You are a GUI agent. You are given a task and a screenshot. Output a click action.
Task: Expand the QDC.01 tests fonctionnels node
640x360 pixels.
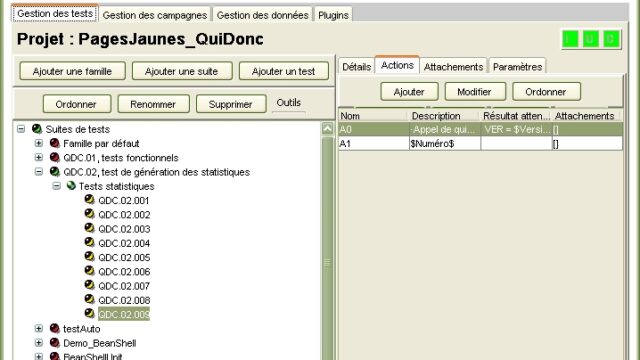pos(39,158)
